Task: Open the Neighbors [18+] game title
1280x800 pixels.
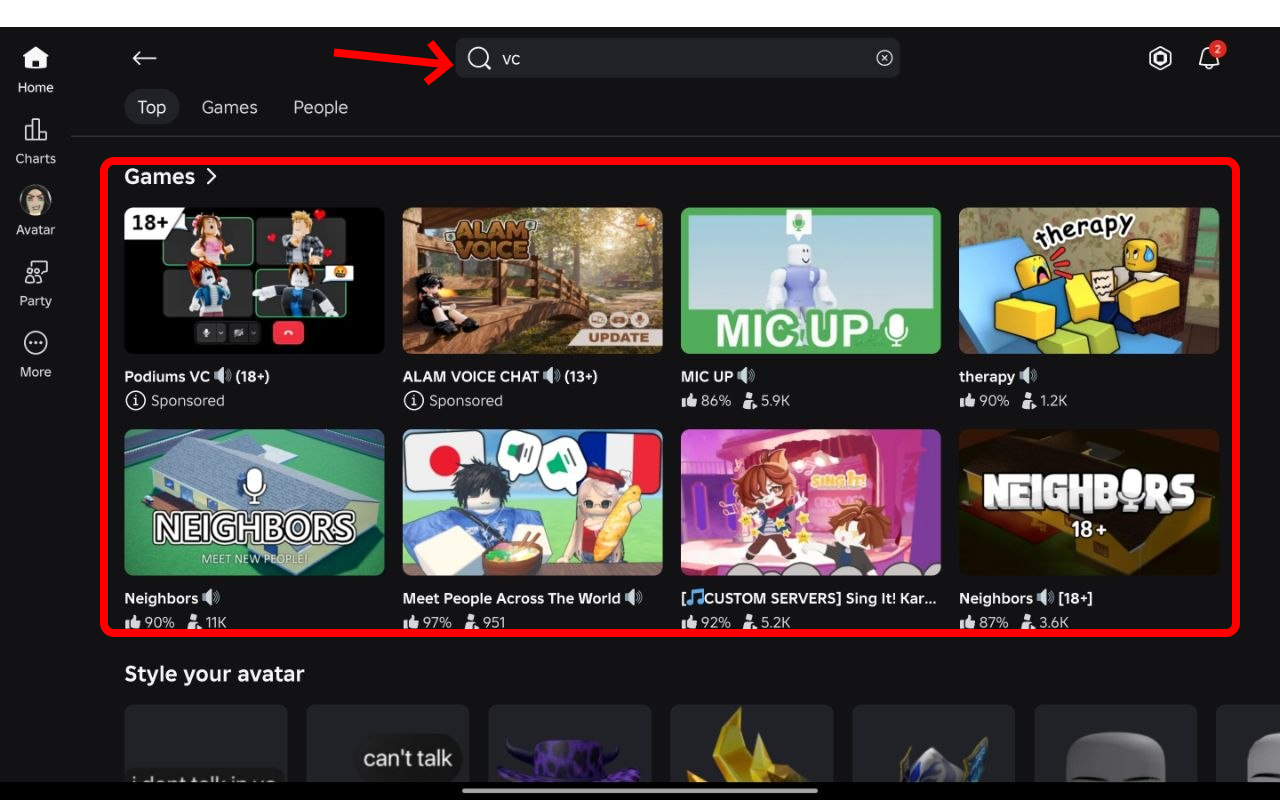Action: click(1026, 599)
